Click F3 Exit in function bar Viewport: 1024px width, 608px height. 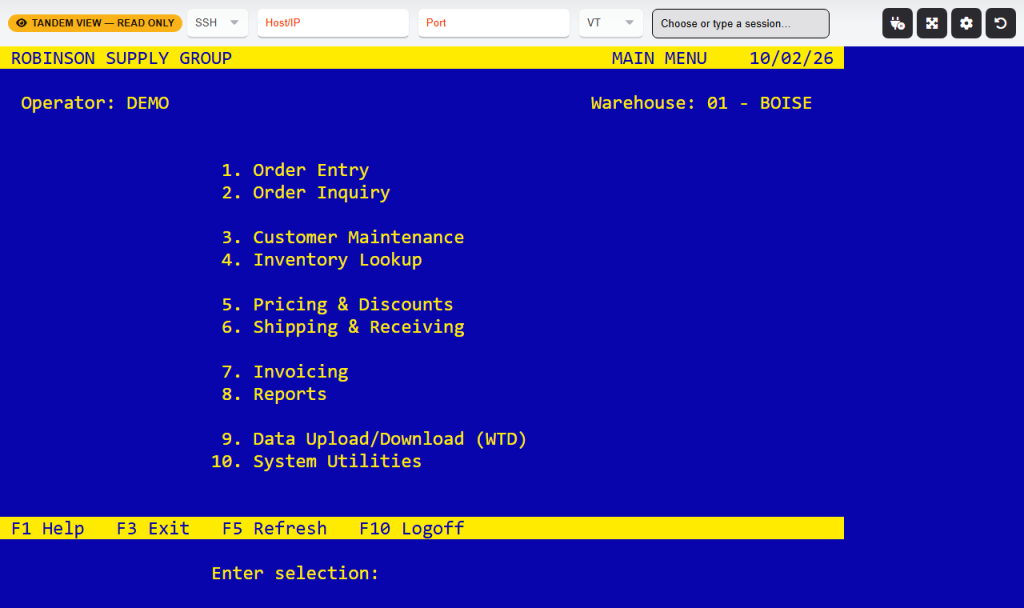click(153, 528)
